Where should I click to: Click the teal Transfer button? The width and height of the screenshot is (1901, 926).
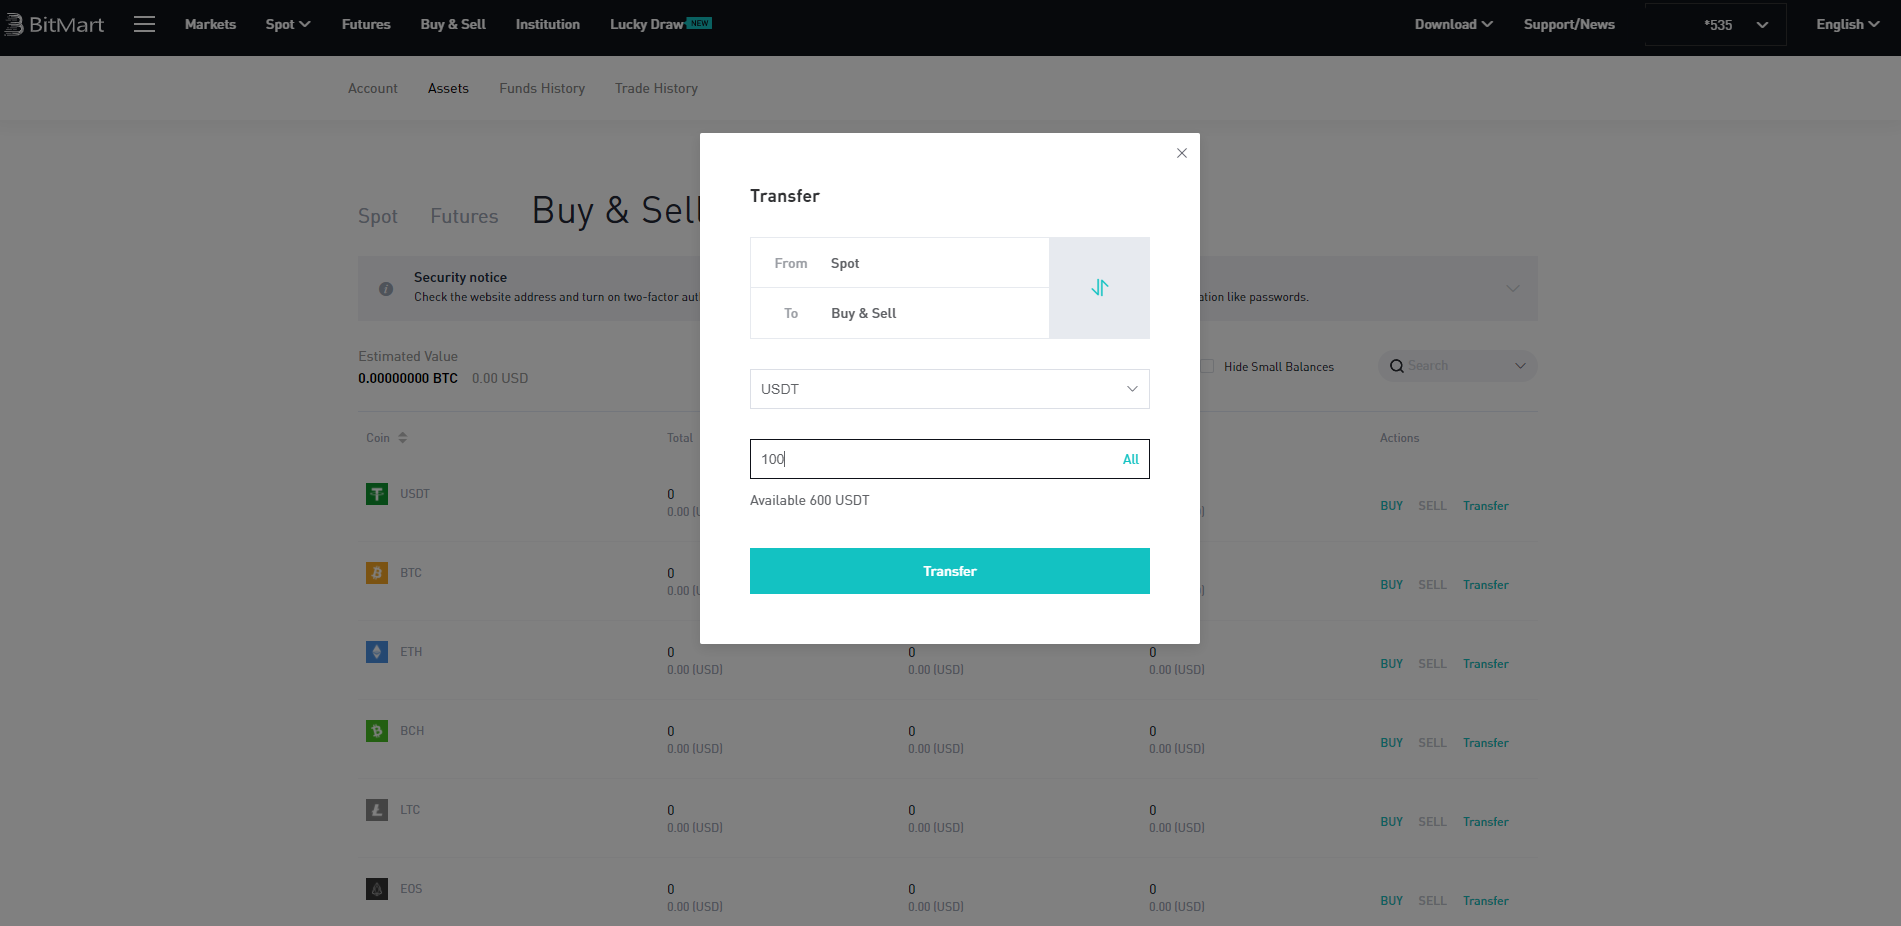point(949,571)
